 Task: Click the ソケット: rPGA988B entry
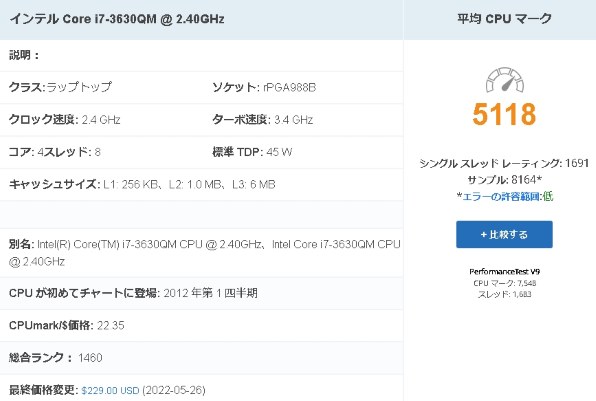point(264,87)
